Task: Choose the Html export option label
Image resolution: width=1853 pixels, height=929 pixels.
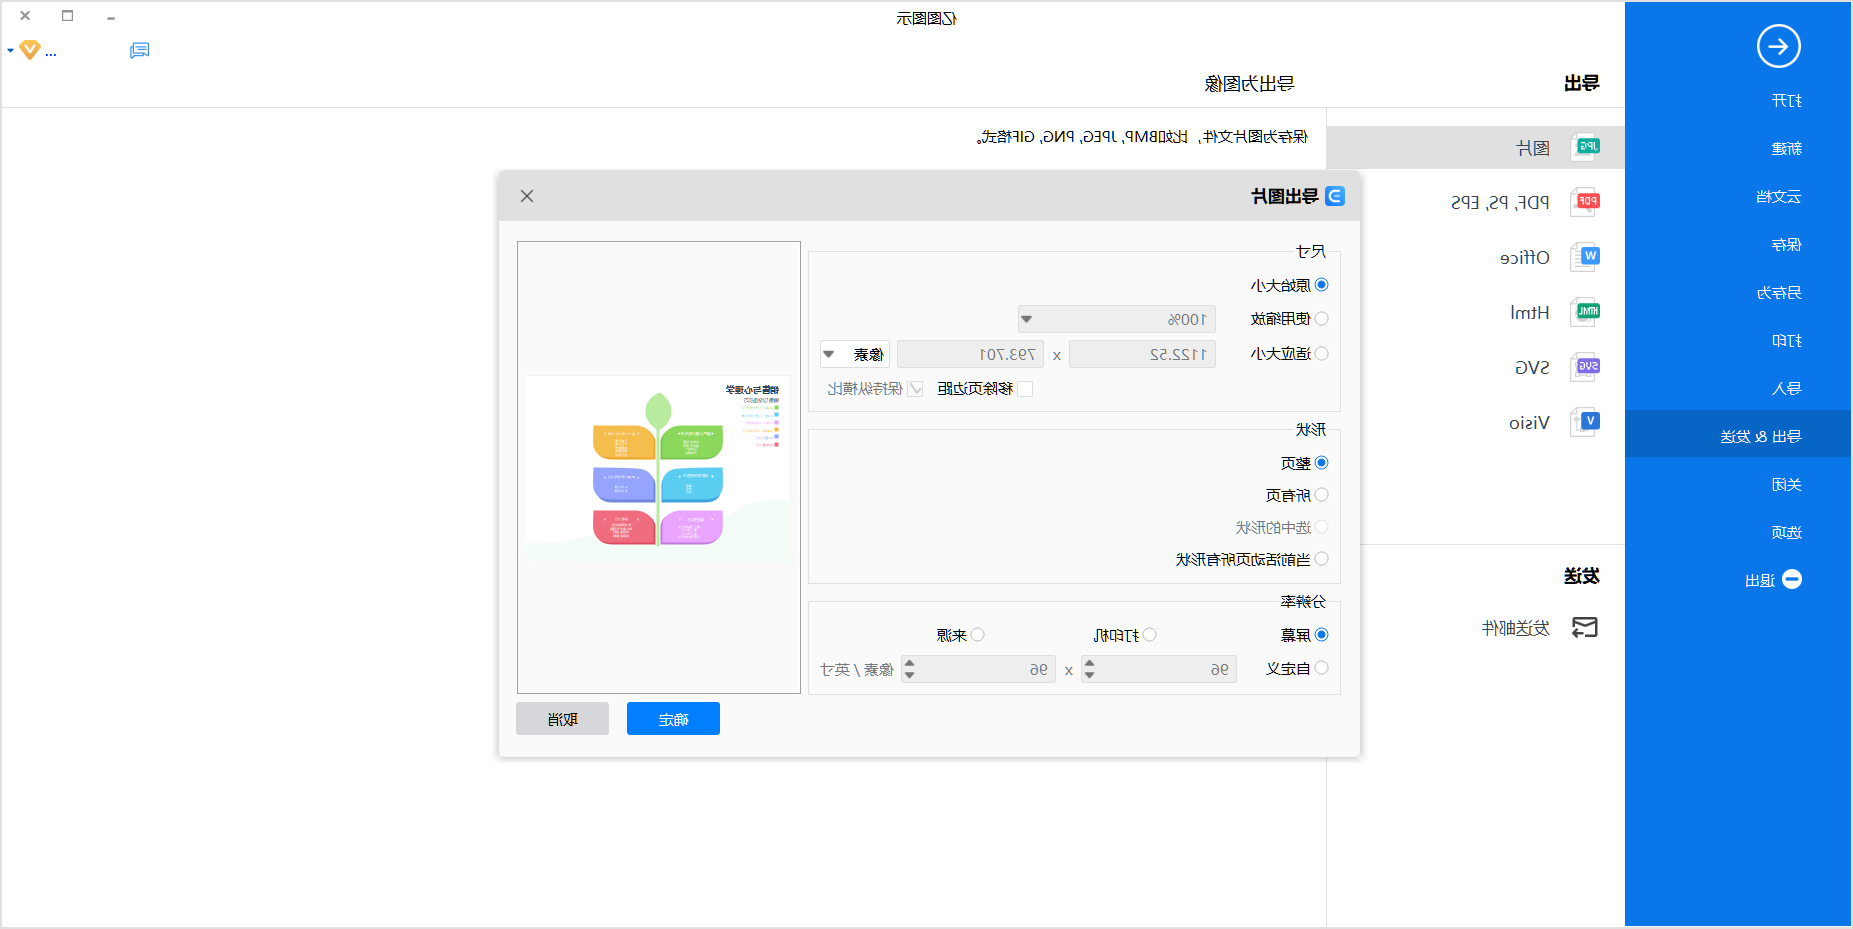Action: coord(1530,313)
